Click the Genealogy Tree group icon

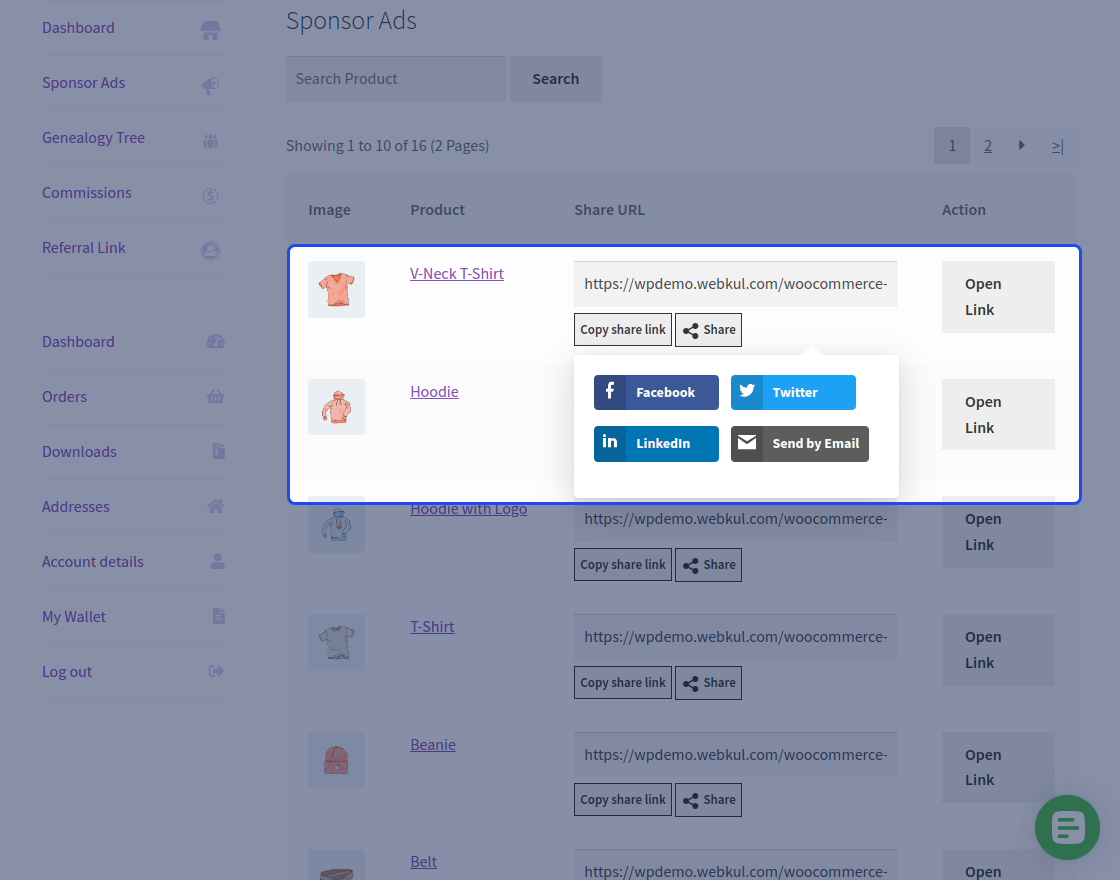tap(210, 140)
